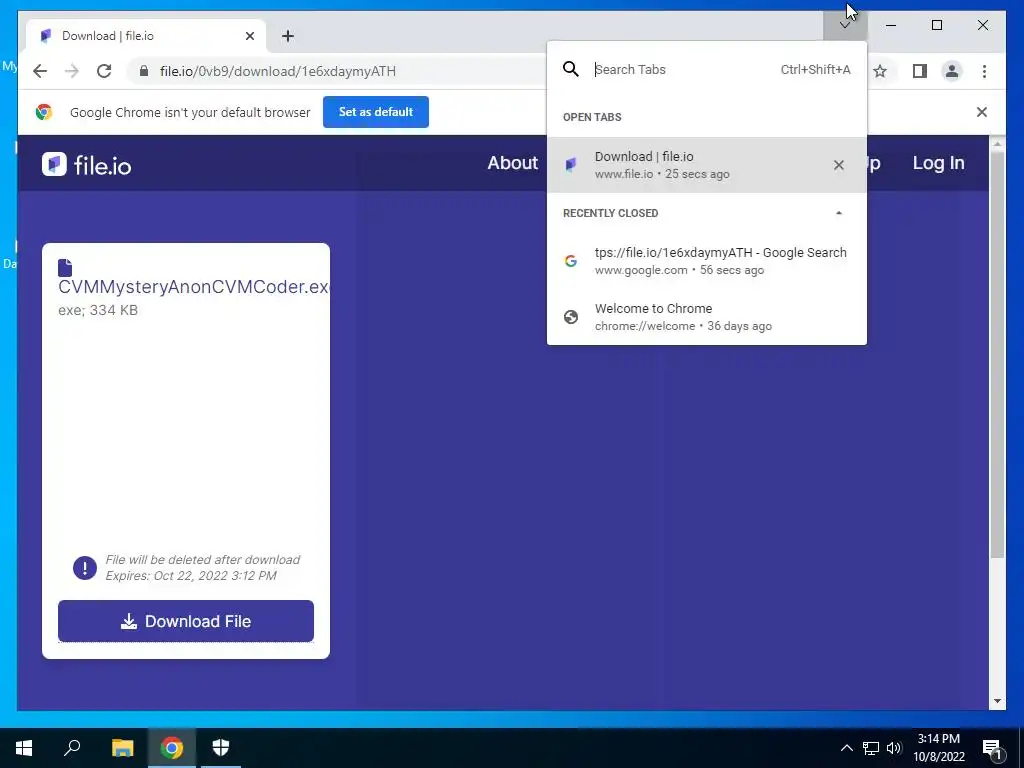
Task: Click the browser Forward arrow
Action: (x=72, y=71)
